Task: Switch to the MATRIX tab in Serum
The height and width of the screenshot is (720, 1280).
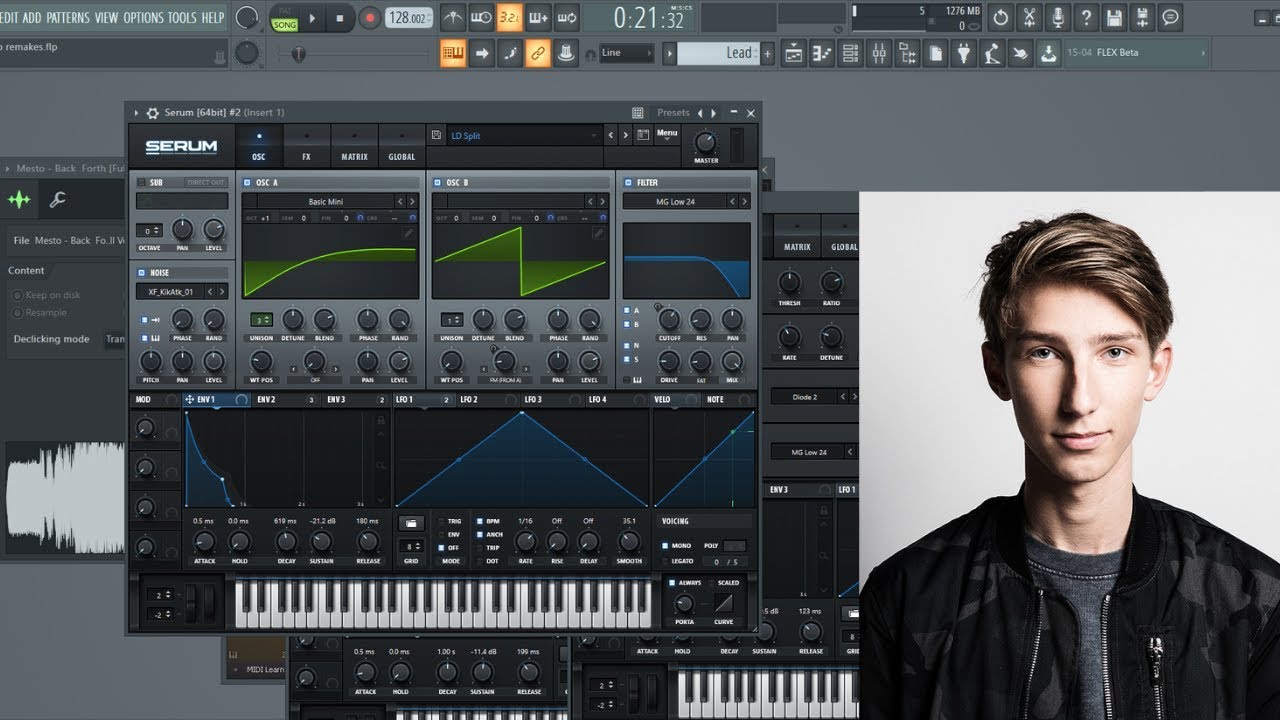Action: pyautogui.click(x=354, y=144)
